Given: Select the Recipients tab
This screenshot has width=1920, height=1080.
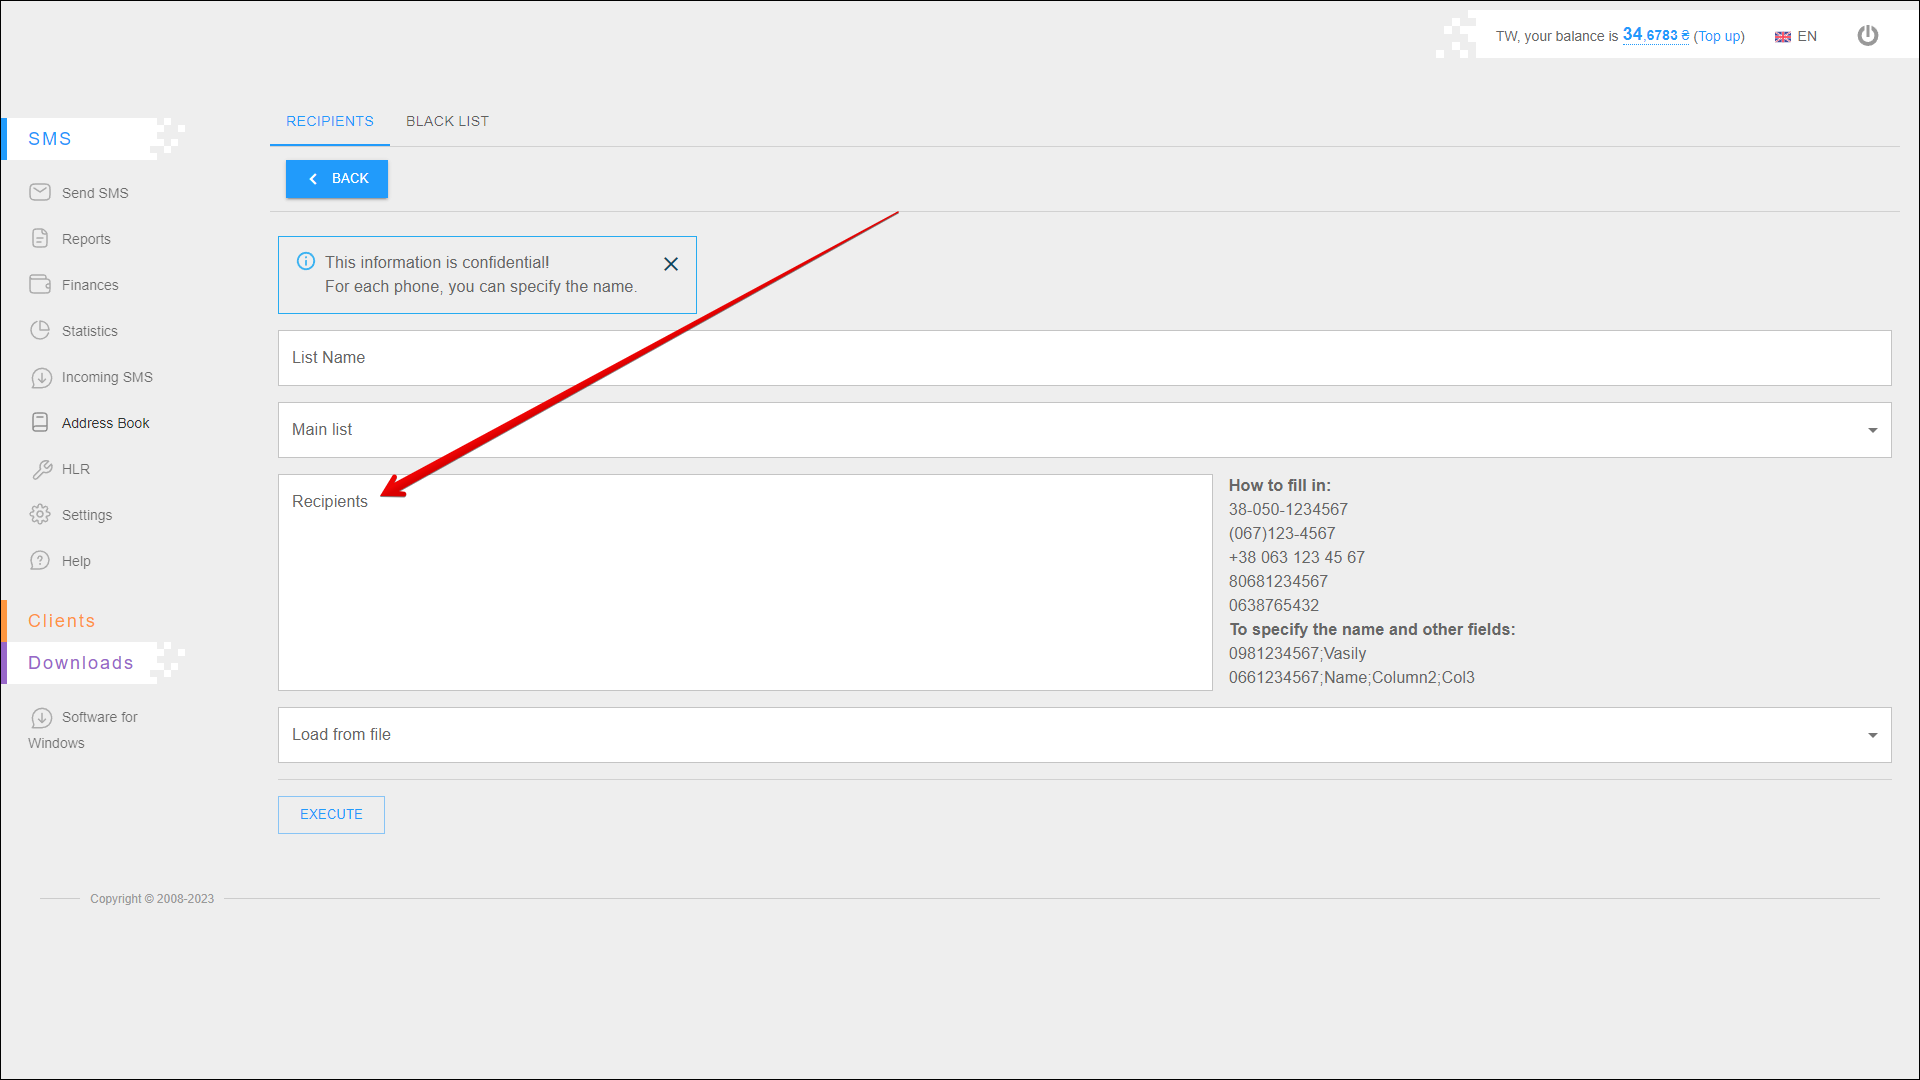Looking at the screenshot, I should click(330, 121).
